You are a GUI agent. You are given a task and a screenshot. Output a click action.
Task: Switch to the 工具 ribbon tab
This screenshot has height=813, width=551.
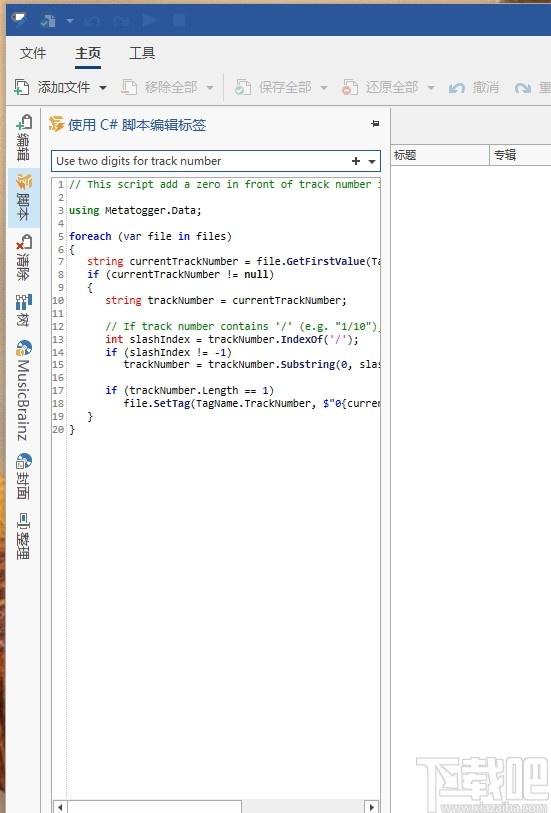(142, 53)
